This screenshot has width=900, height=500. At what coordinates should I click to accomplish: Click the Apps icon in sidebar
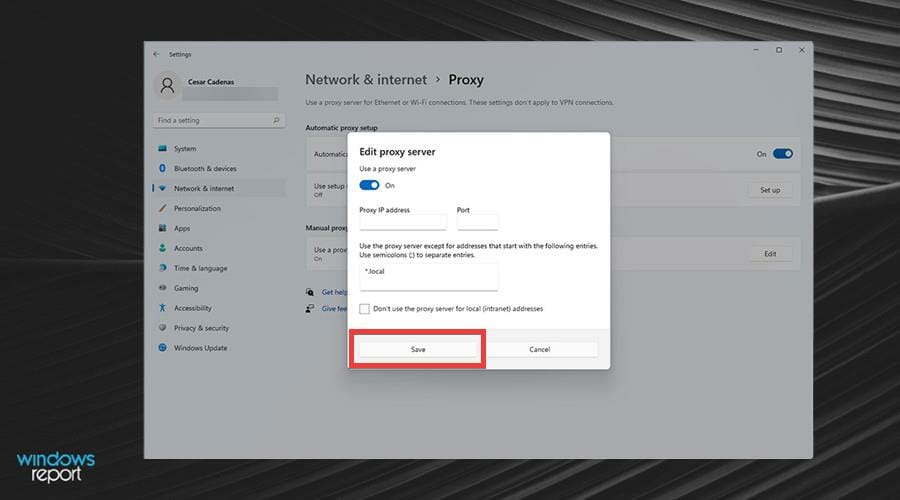point(162,228)
